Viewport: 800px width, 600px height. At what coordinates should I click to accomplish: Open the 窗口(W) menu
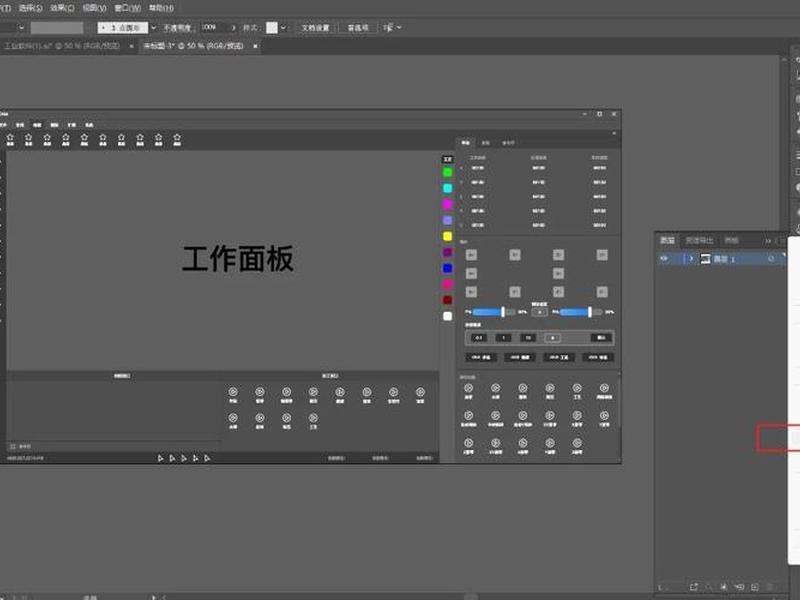[127, 8]
